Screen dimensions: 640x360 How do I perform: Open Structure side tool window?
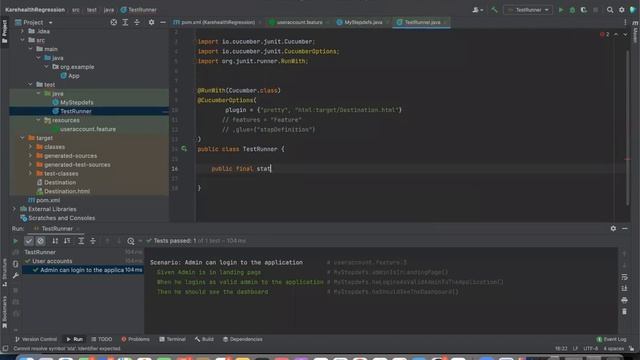coord(4,272)
